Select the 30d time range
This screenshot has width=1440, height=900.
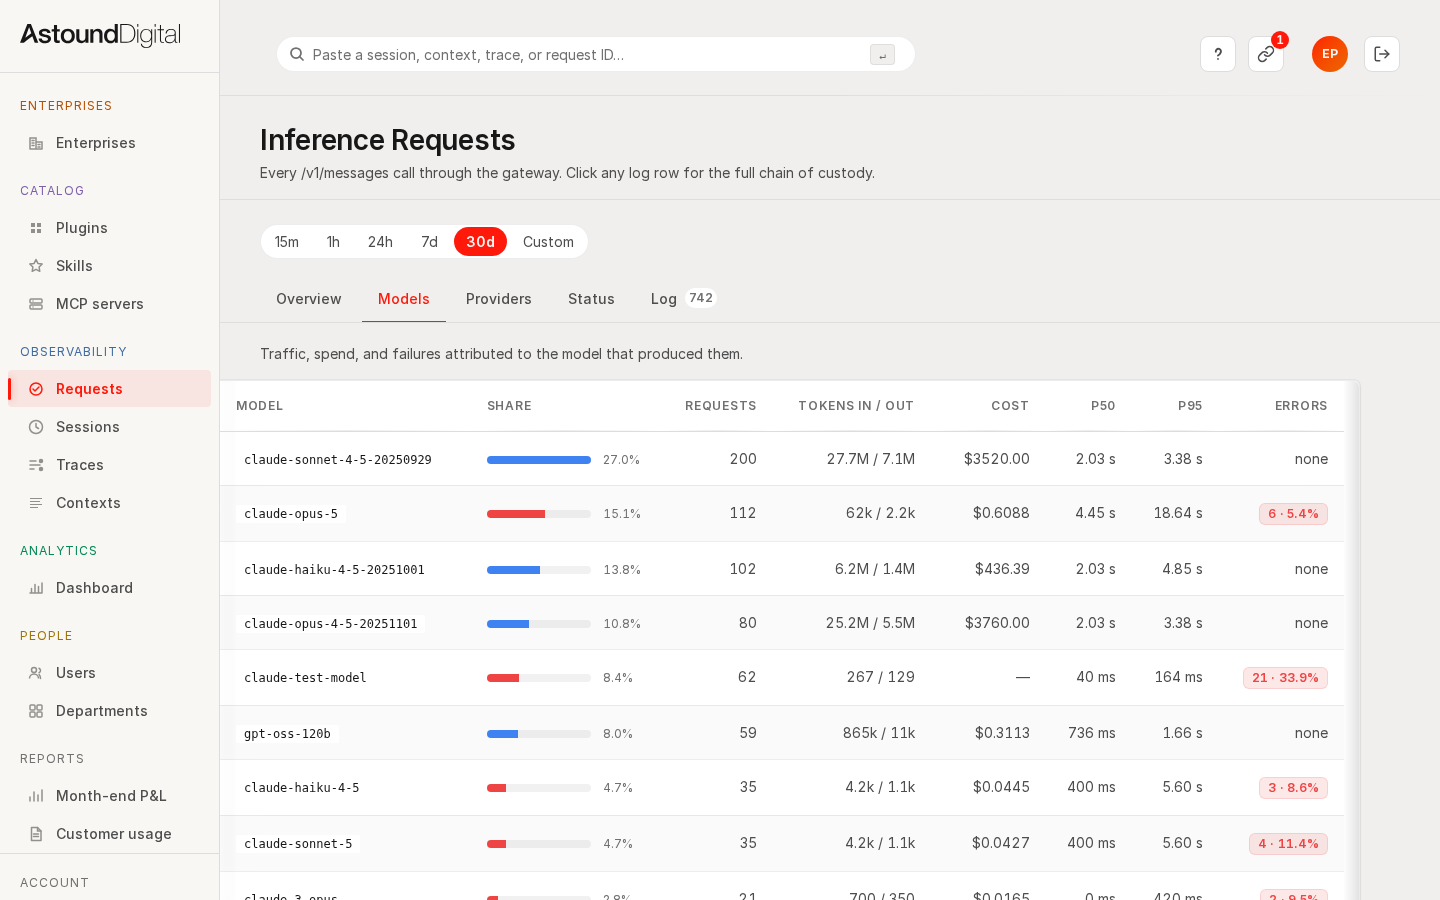pos(480,242)
